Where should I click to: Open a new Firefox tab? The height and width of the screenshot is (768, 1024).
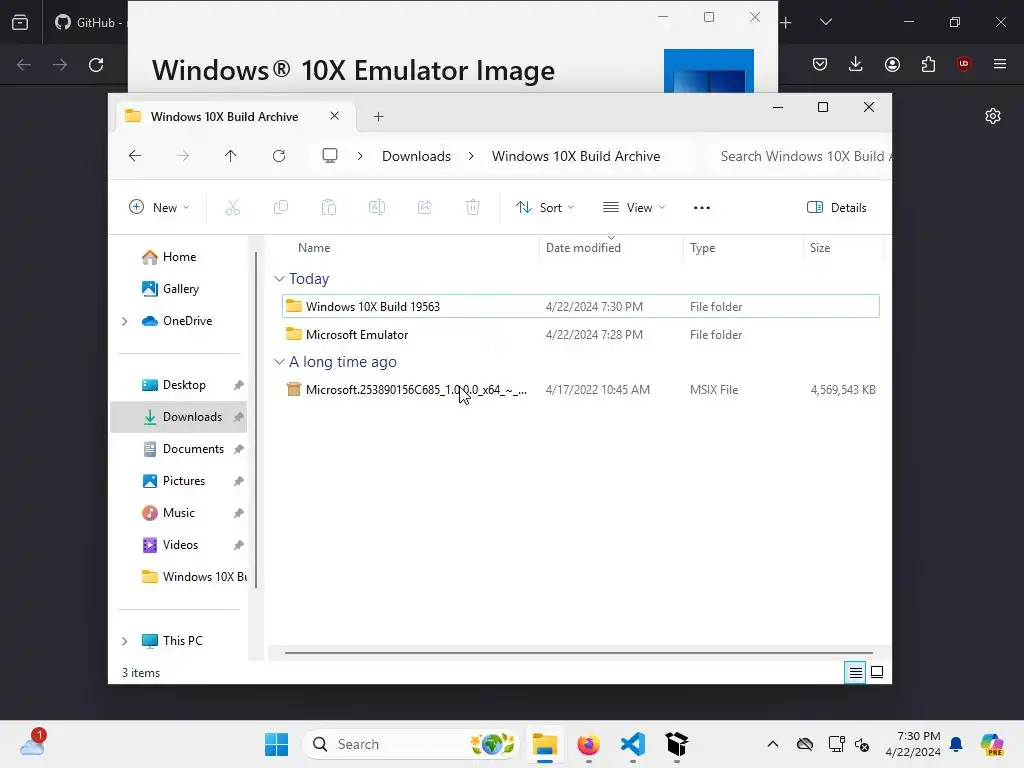(786, 23)
